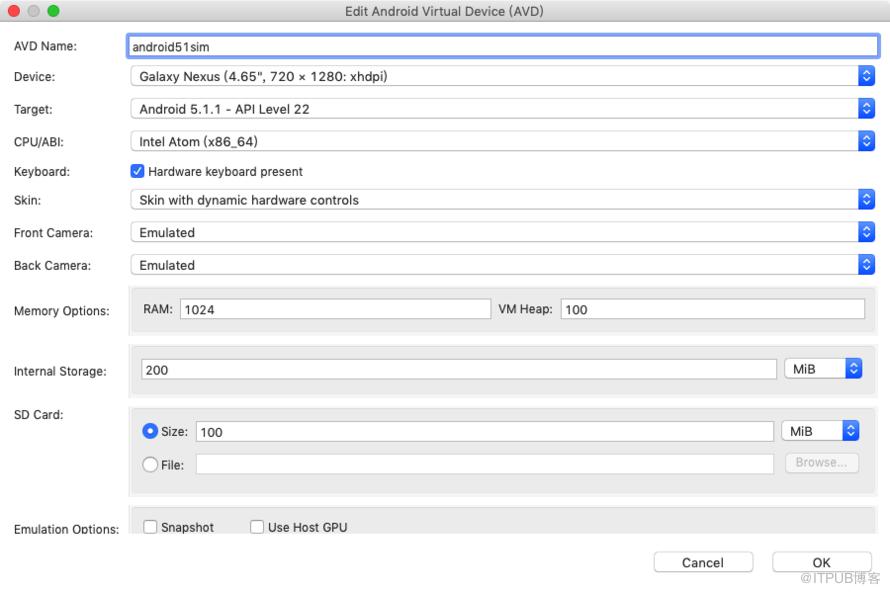Viewport: 890px width, 593px height.
Task: Click the SD Card File path field
Action: [485, 464]
